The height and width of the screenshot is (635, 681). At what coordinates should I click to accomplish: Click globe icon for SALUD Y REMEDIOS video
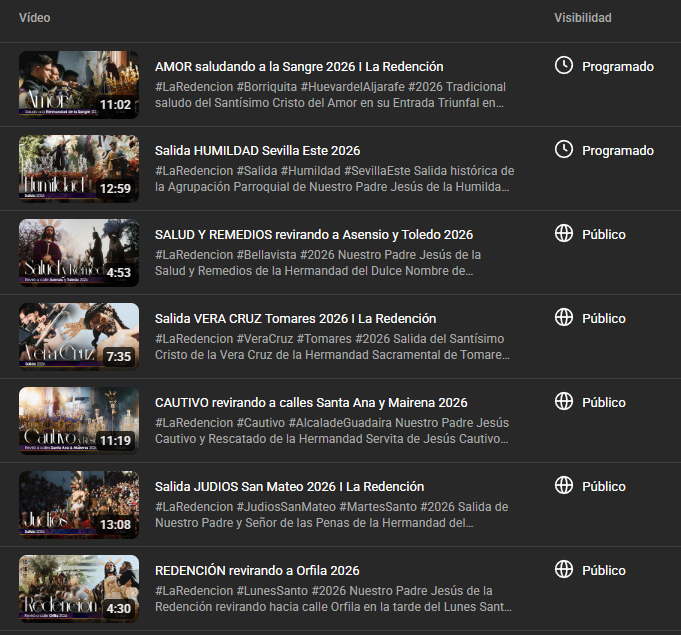(x=564, y=234)
